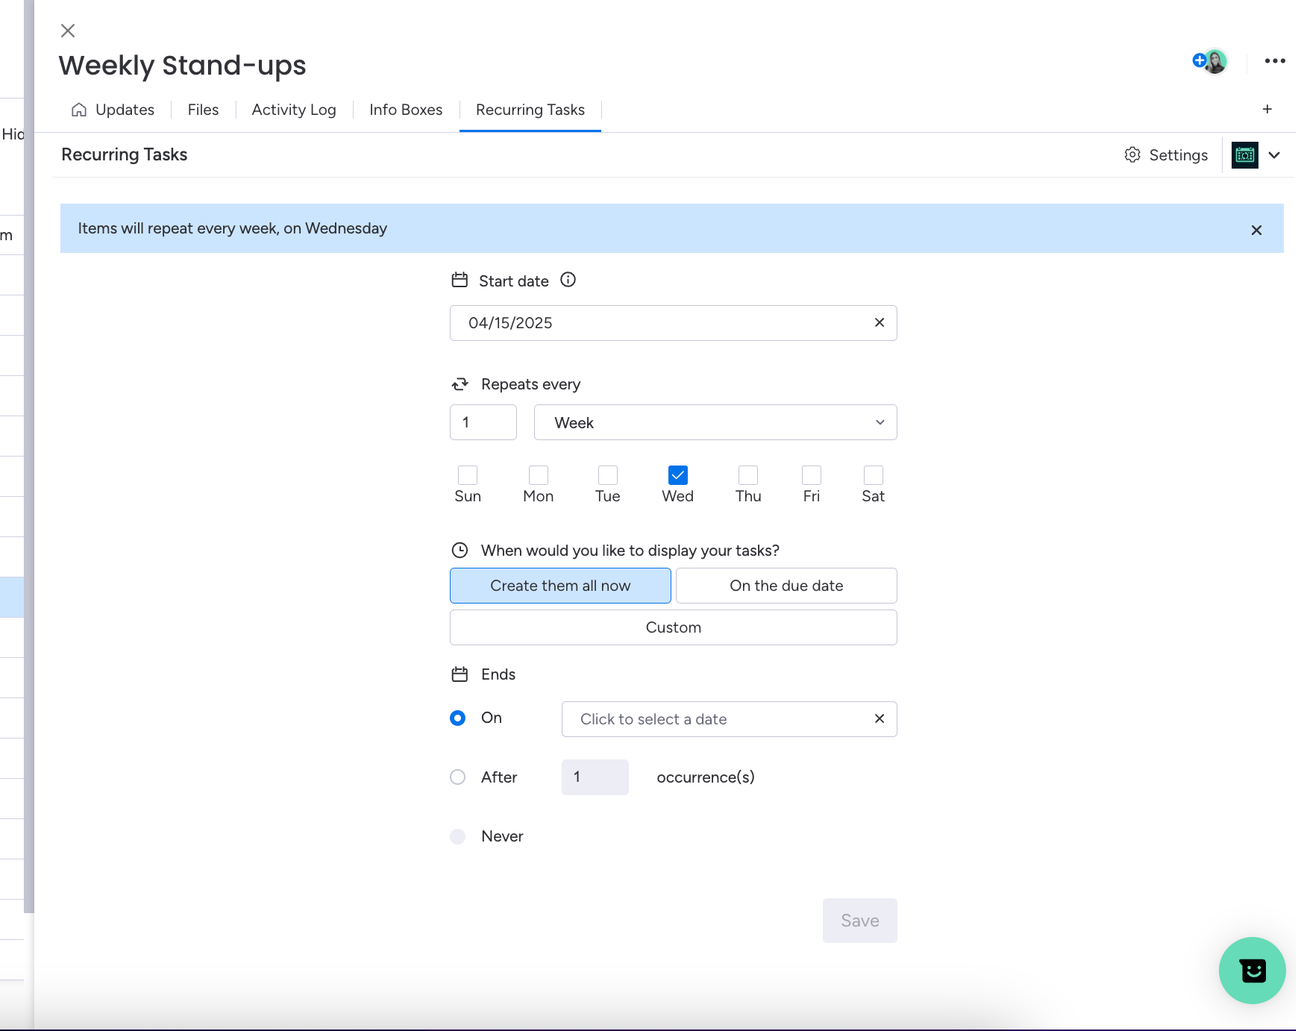1296x1031 pixels.
Task: Choose On the due date option
Action: coord(786,586)
